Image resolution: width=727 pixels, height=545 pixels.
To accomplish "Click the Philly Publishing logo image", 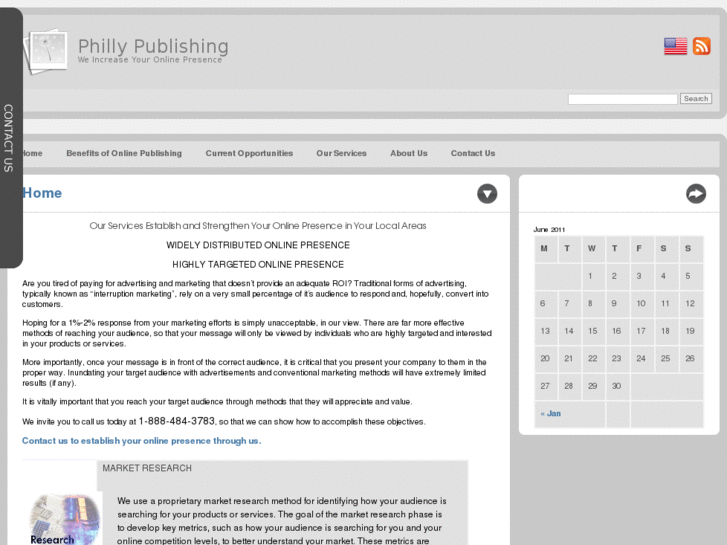I will (x=46, y=51).
